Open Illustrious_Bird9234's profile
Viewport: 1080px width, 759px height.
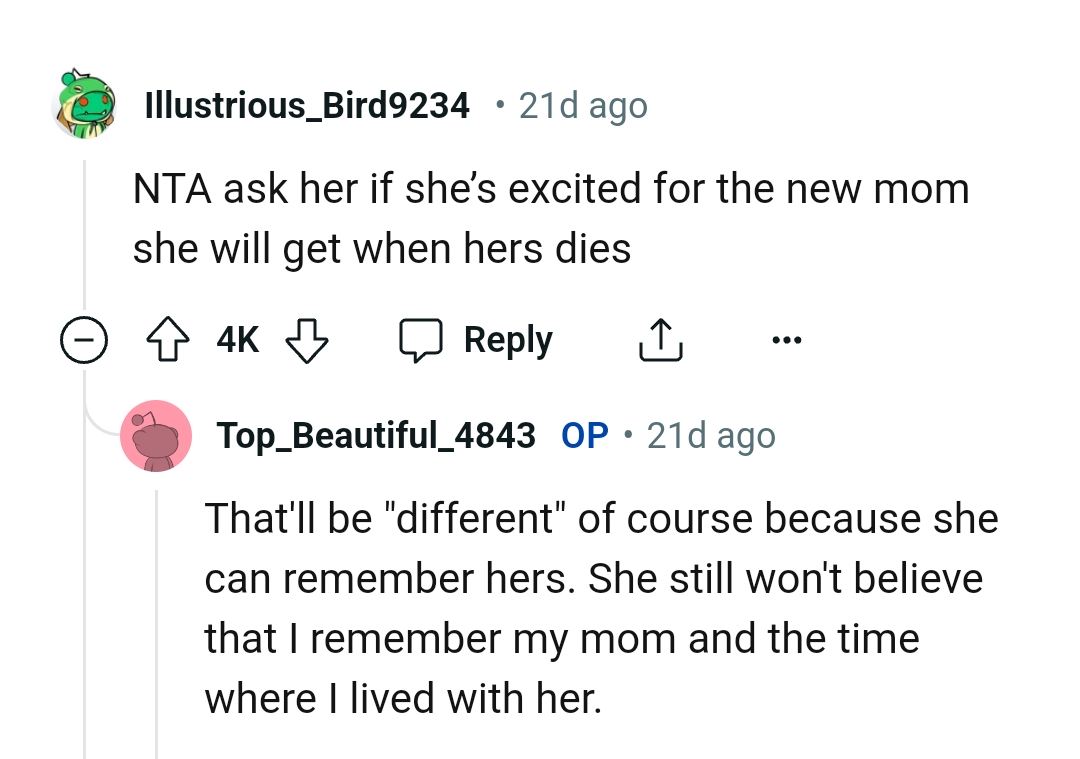click(x=307, y=104)
